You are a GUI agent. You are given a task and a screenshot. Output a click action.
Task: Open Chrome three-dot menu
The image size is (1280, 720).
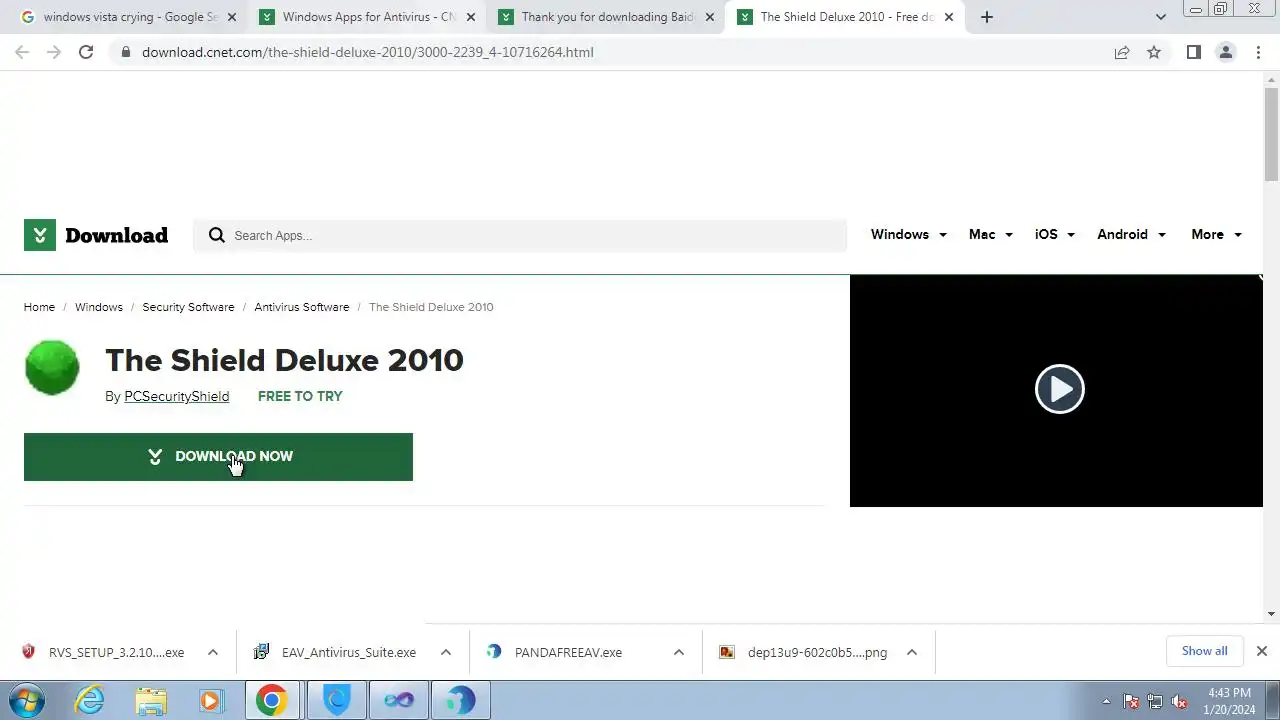(1258, 52)
